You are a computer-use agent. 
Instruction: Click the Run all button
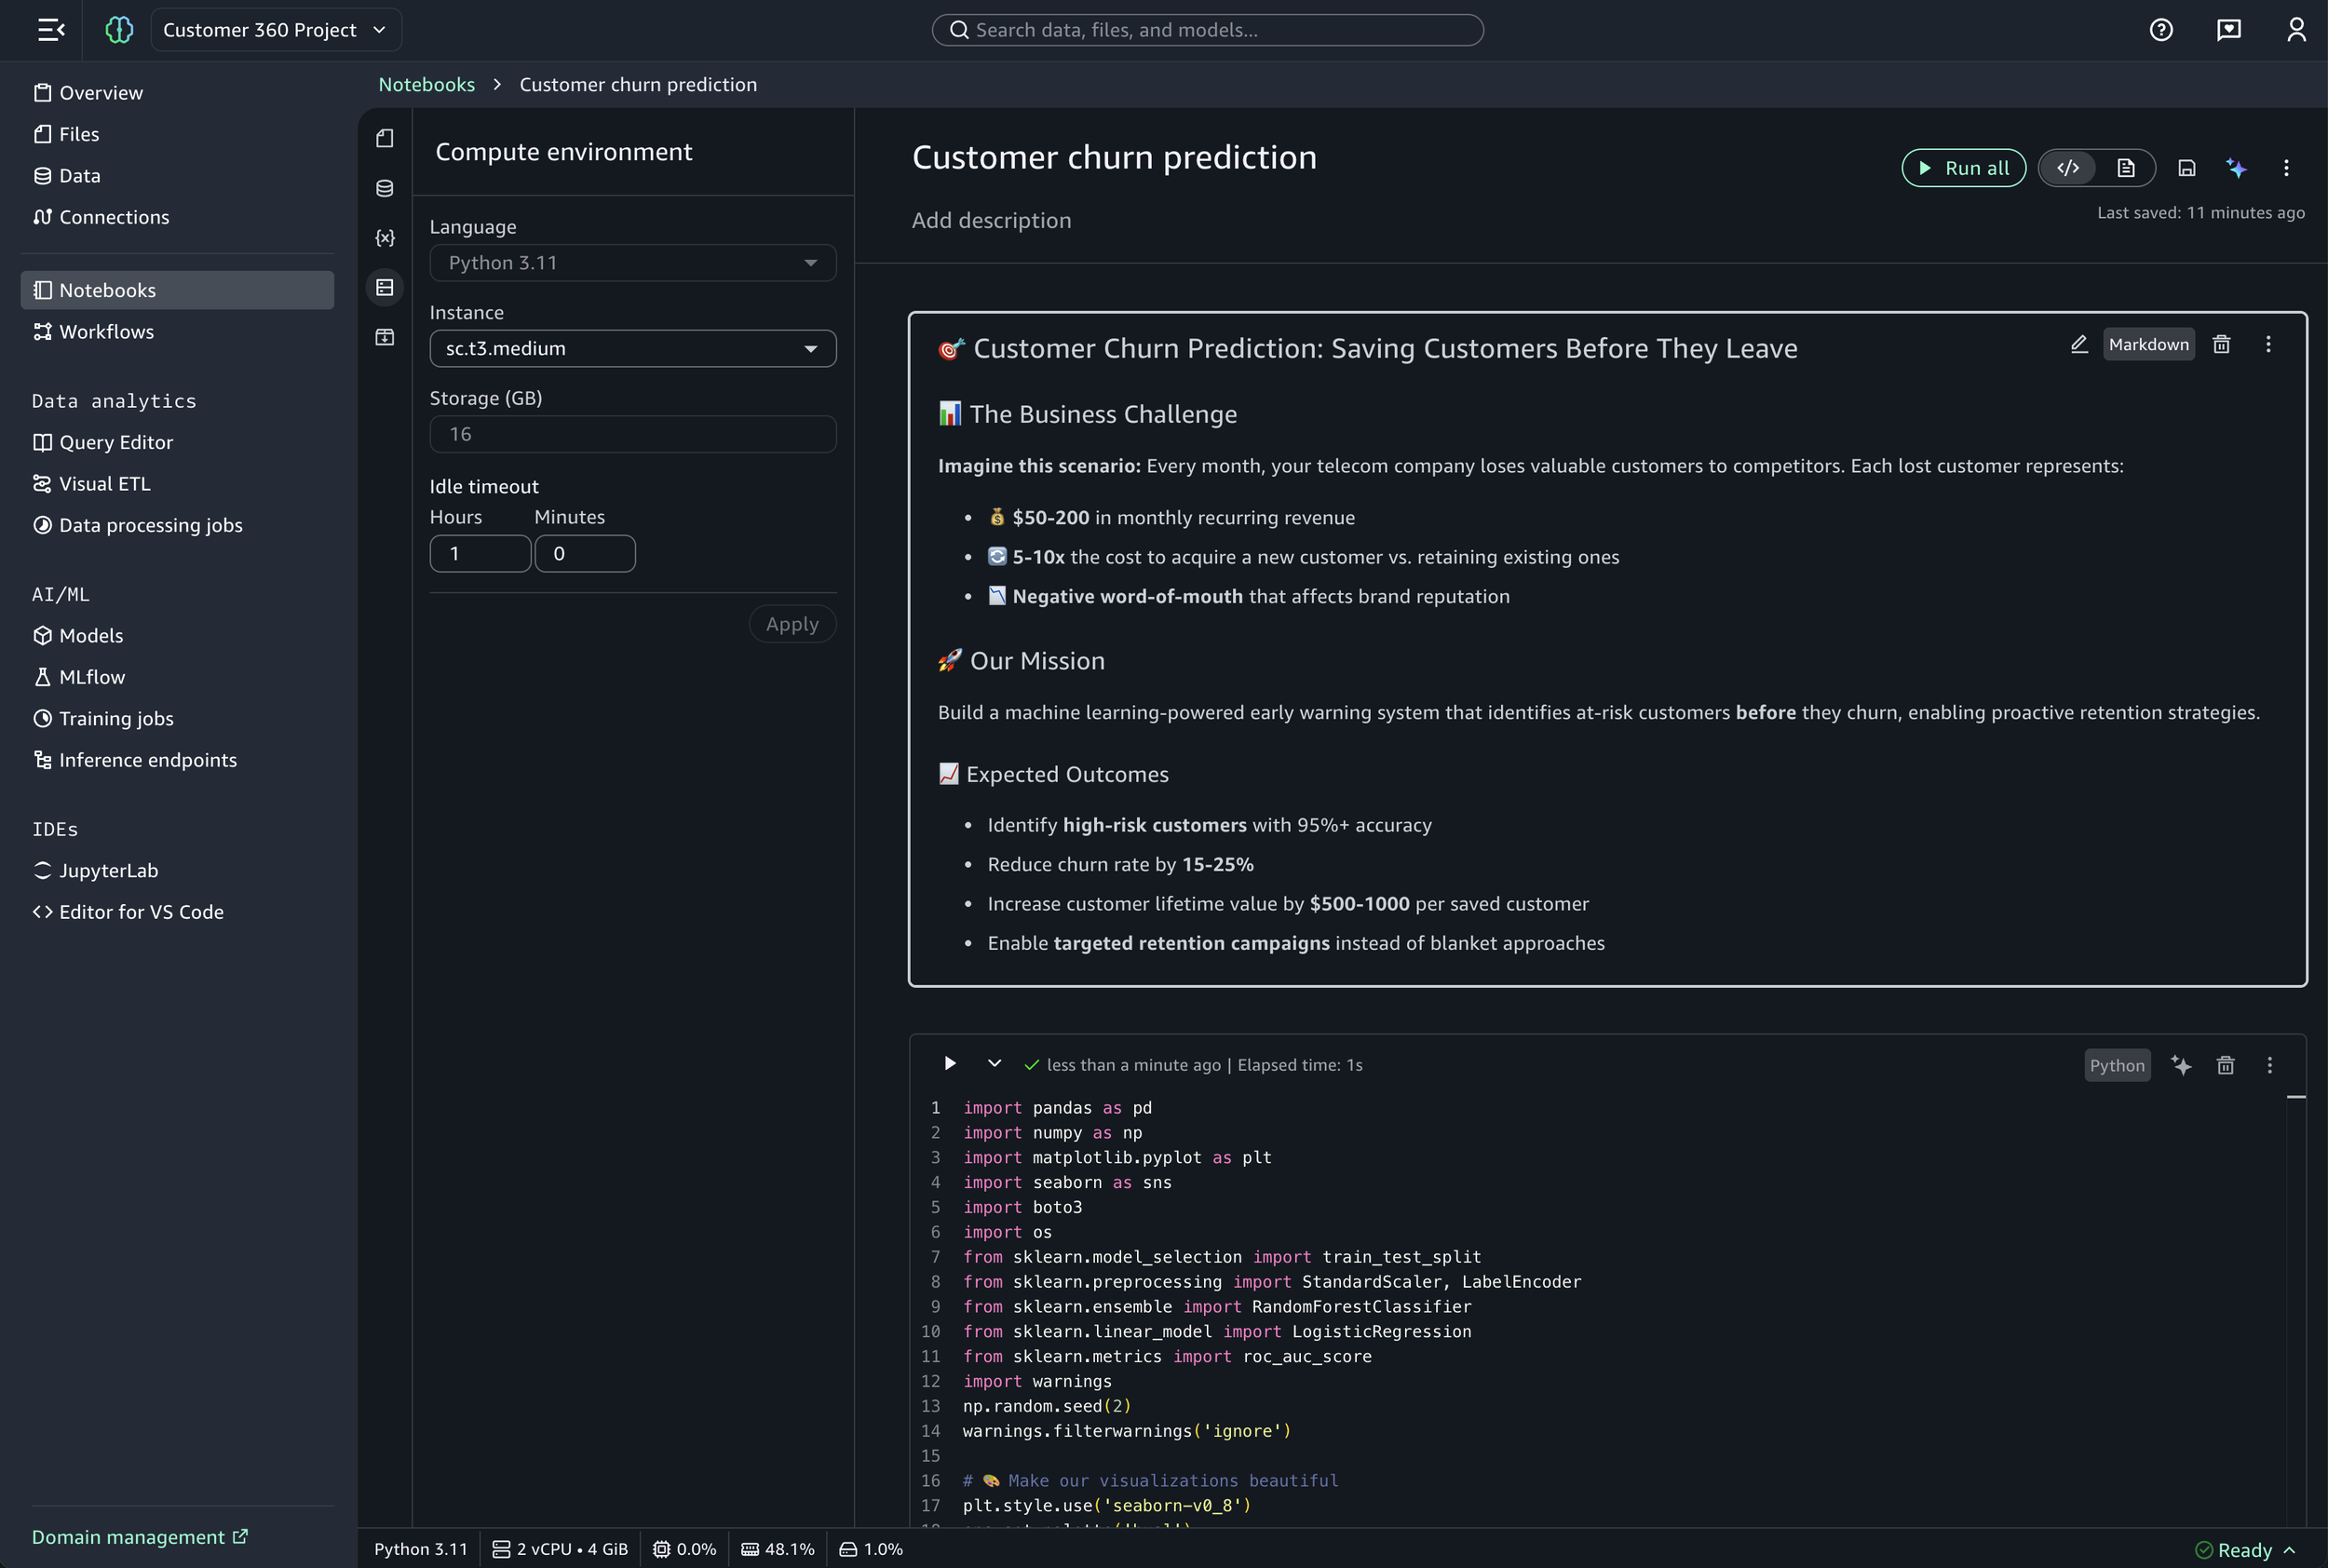(x=1963, y=167)
